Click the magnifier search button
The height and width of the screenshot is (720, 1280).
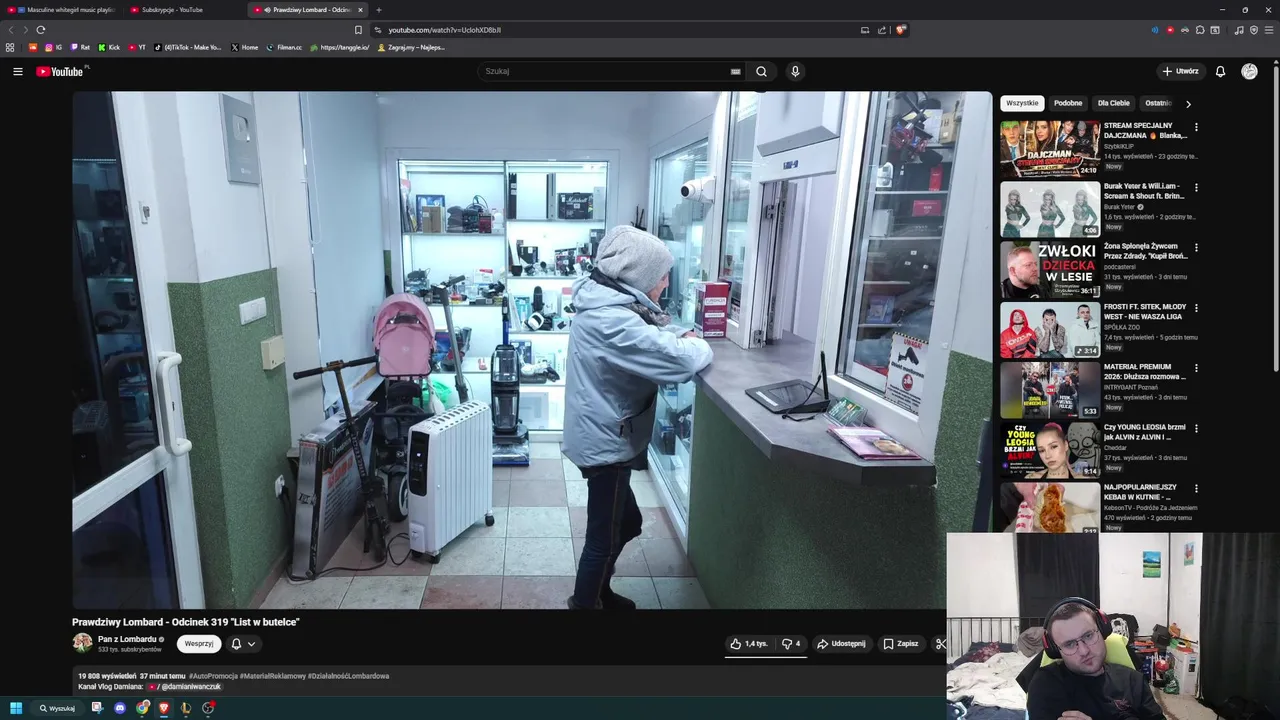point(761,71)
